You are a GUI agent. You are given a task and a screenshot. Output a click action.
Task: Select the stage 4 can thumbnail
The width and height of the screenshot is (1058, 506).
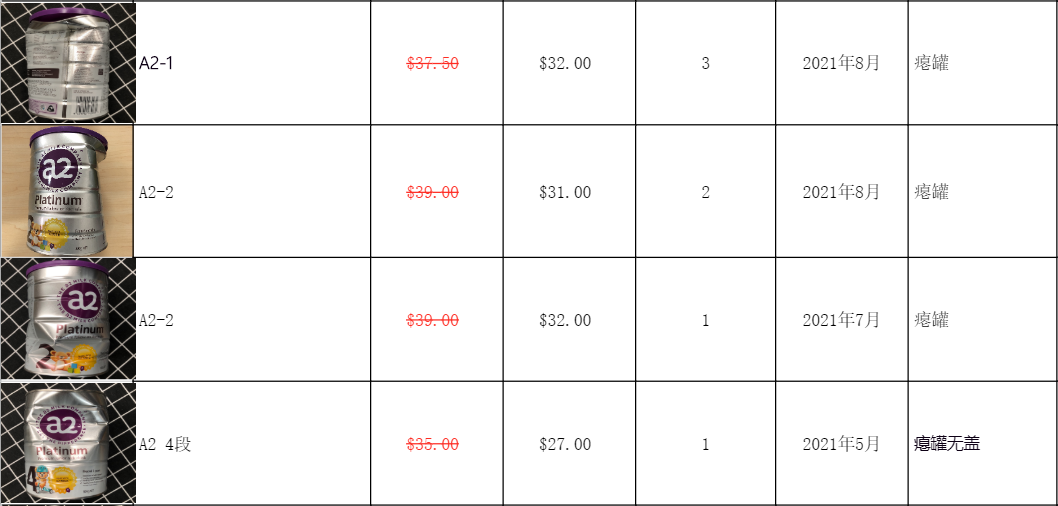(x=68, y=443)
